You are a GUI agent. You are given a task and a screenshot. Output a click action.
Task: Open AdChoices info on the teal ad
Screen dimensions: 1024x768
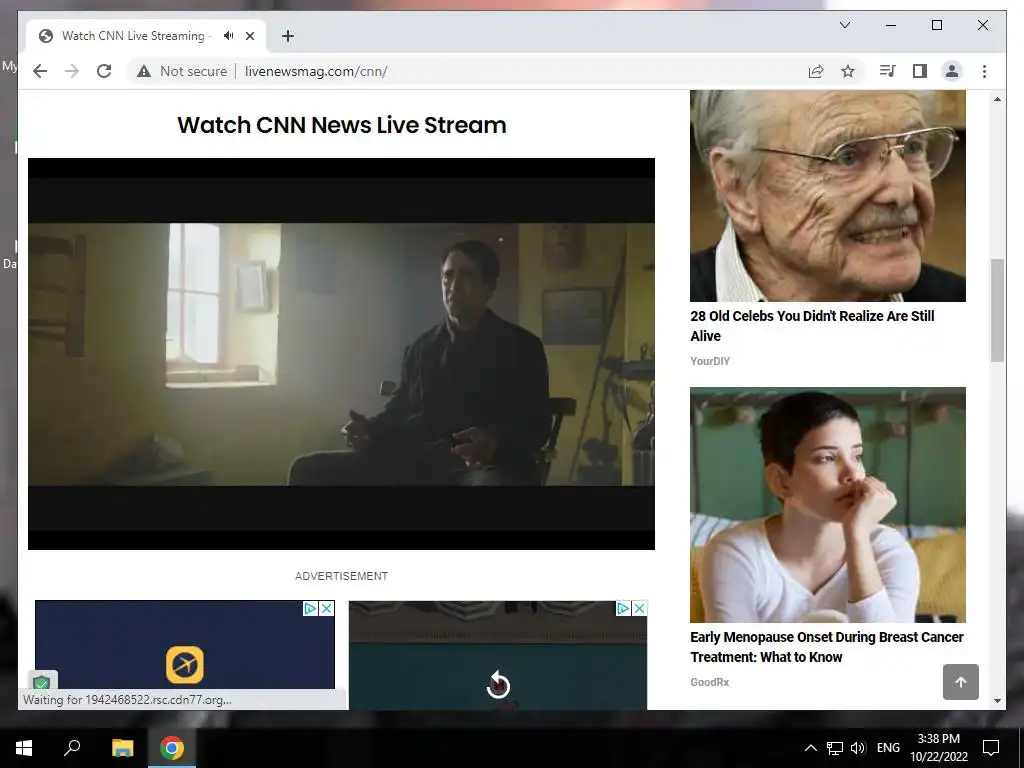coord(623,609)
